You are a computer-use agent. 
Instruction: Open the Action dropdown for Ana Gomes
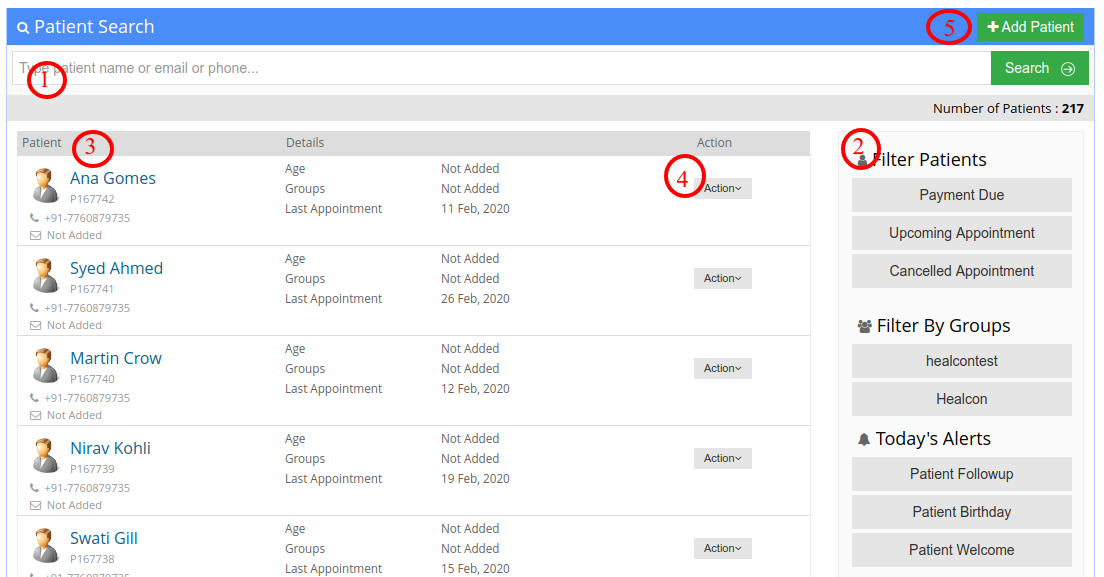click(722, 188)
